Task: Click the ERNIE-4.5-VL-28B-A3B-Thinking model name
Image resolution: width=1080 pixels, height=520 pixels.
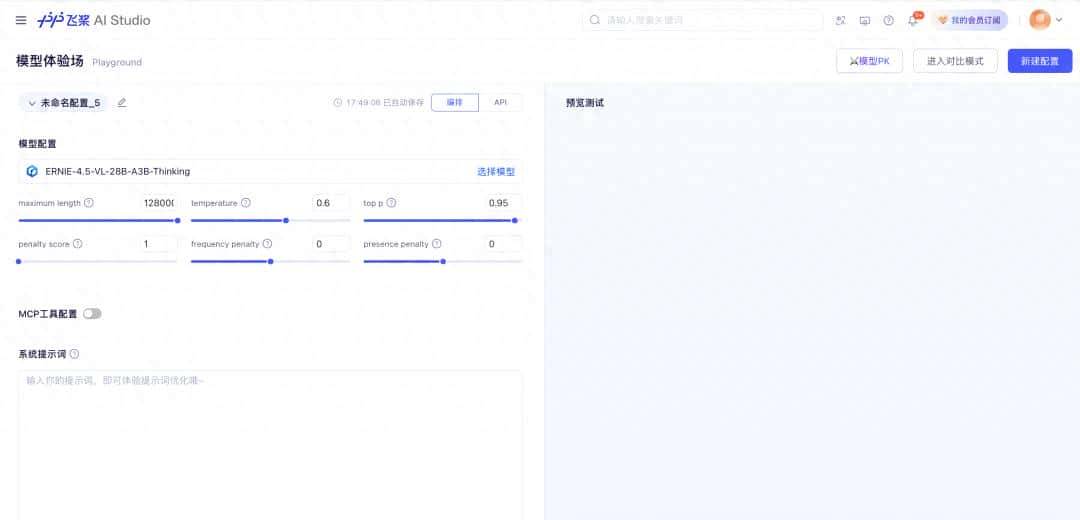Action: [118, 171]
